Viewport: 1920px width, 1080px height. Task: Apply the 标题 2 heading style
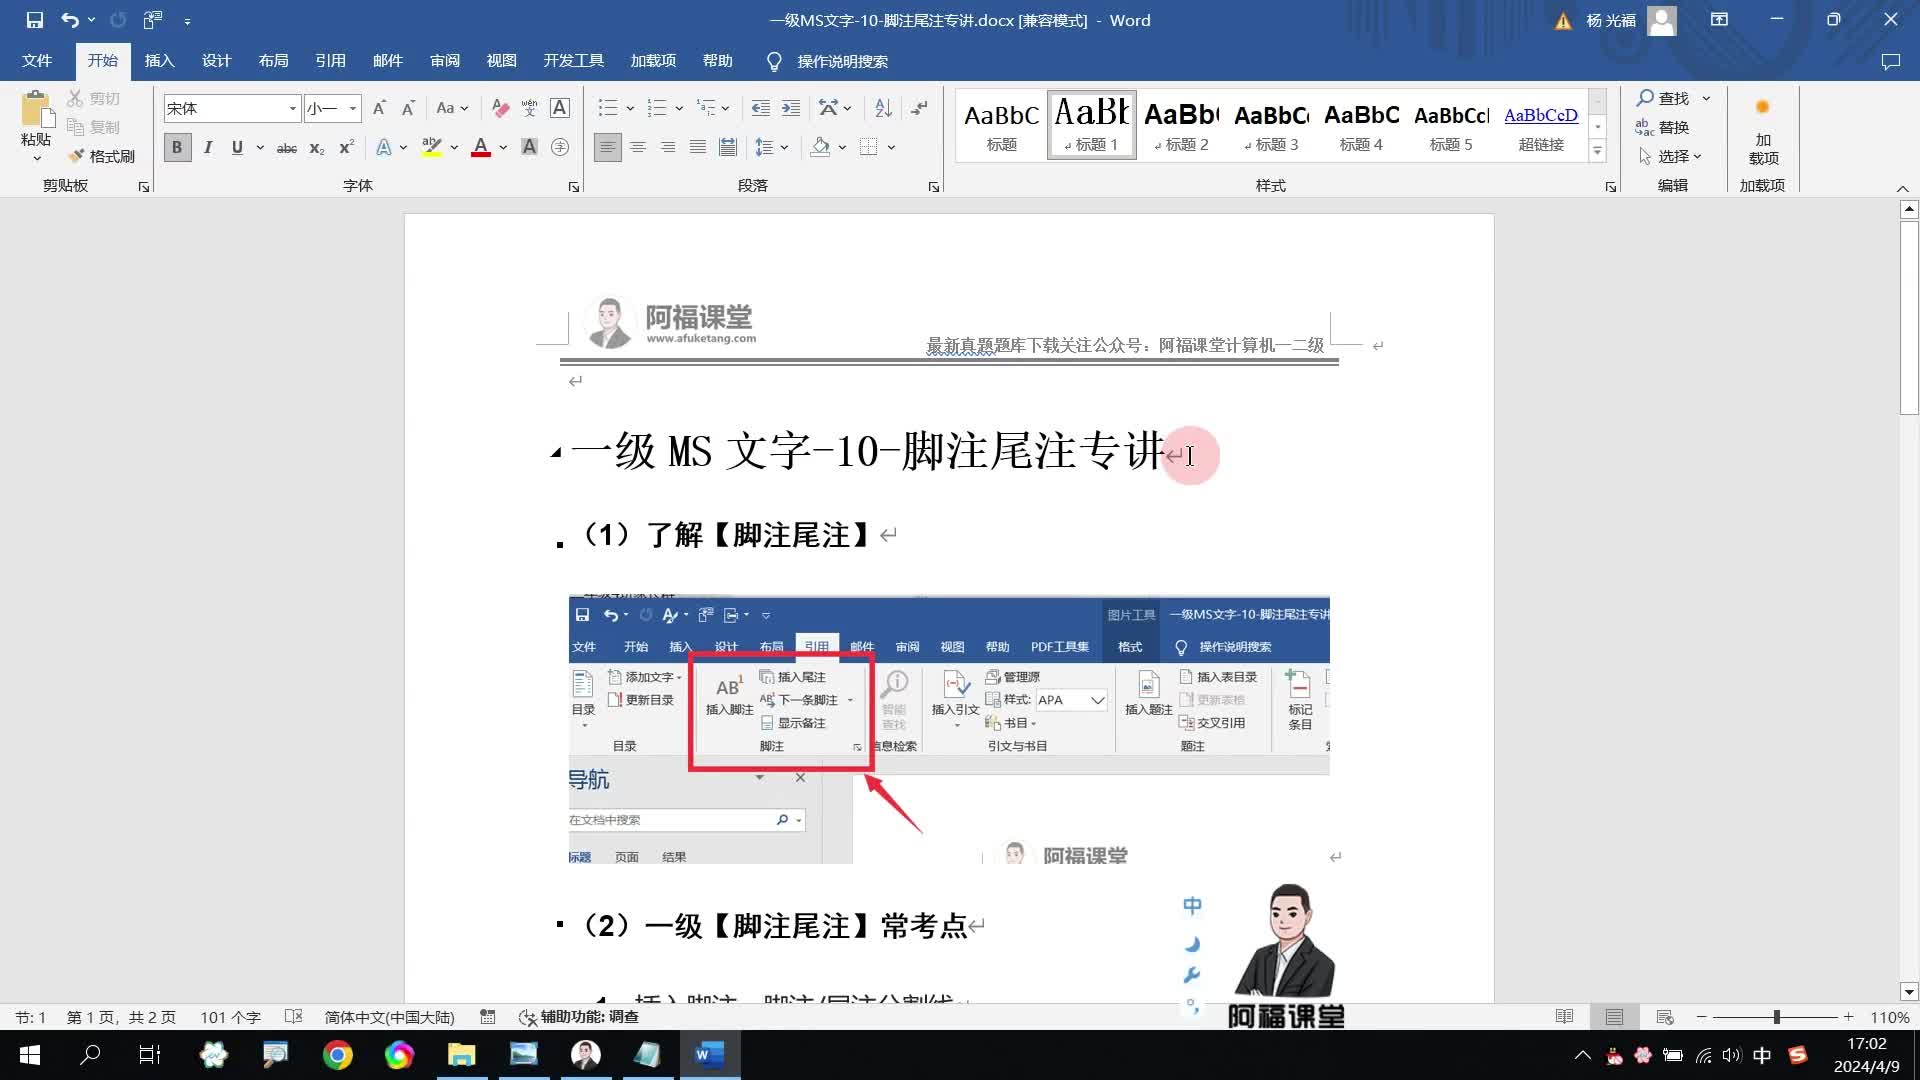coord(1181,124)
